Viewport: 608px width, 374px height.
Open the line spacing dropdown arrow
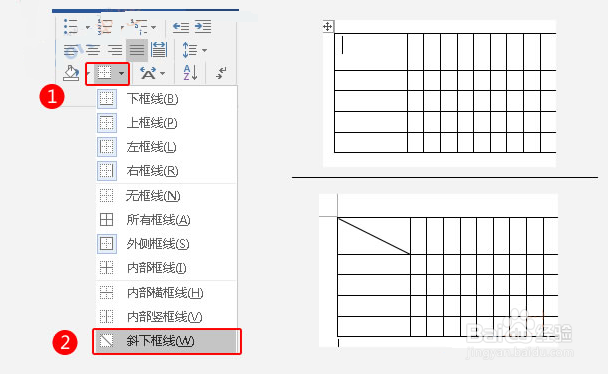coord(204,50)
